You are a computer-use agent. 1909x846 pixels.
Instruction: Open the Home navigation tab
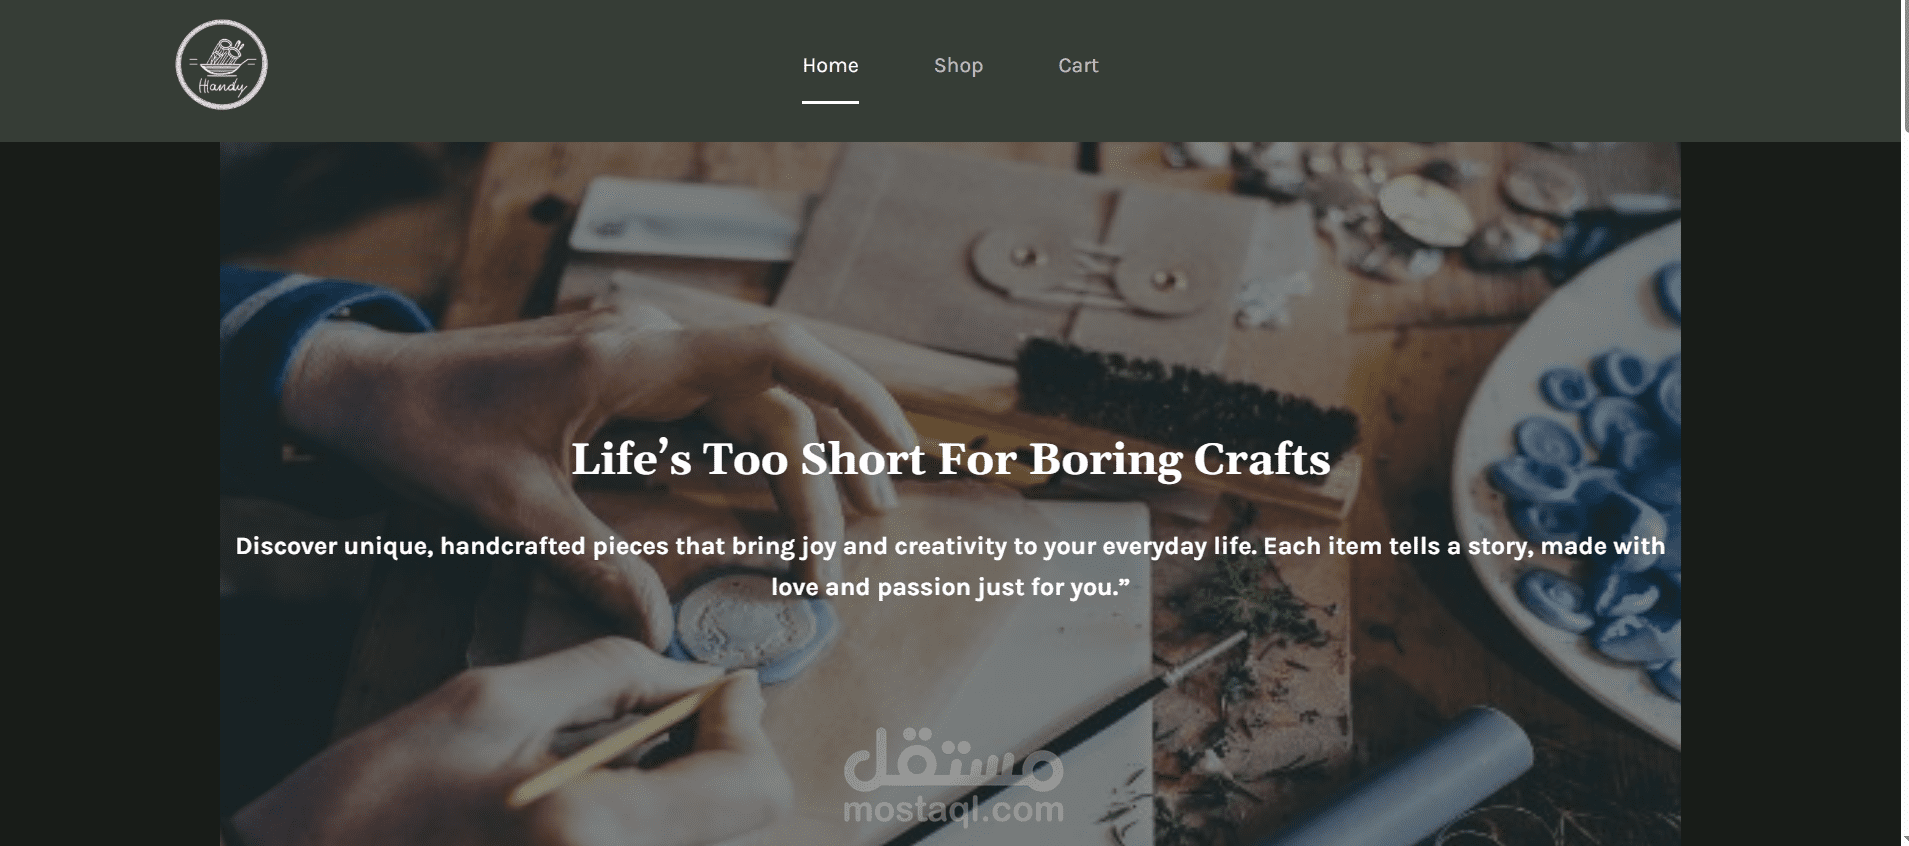point(830,65)
